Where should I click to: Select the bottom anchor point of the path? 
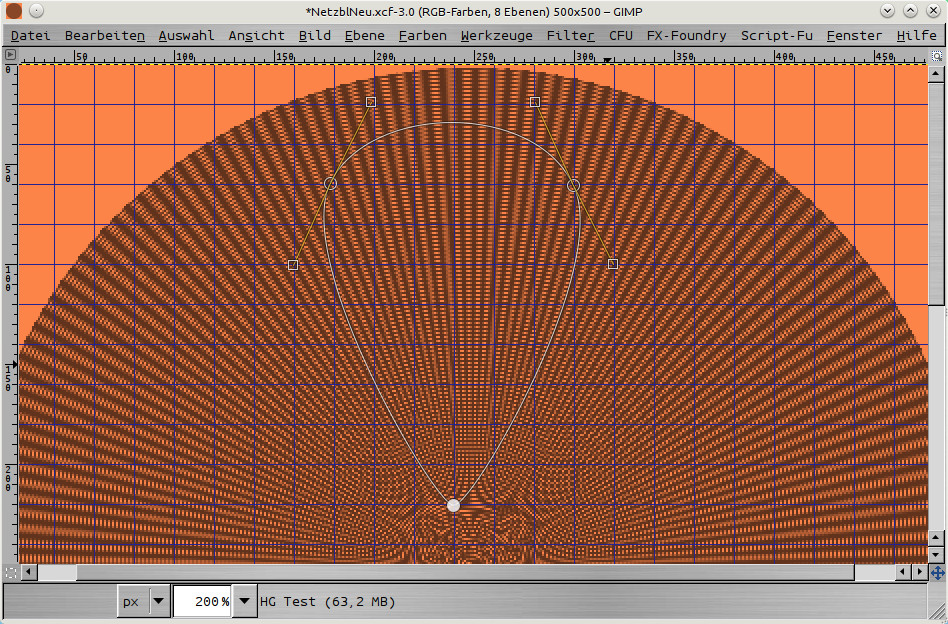click(x=453, y=506)
